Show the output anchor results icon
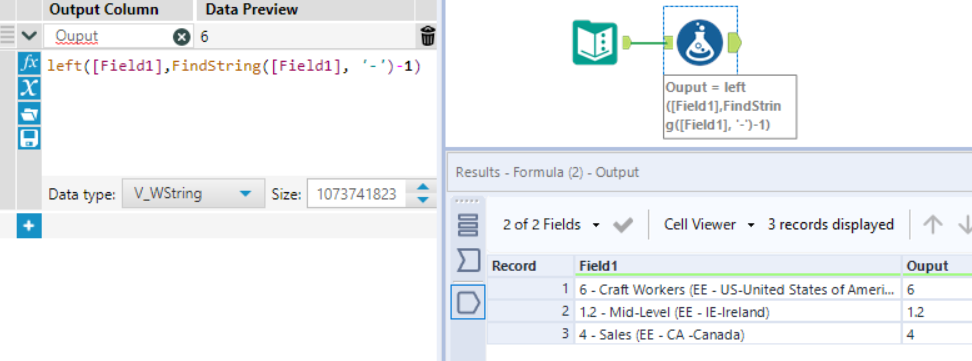 tap(467, 302)
